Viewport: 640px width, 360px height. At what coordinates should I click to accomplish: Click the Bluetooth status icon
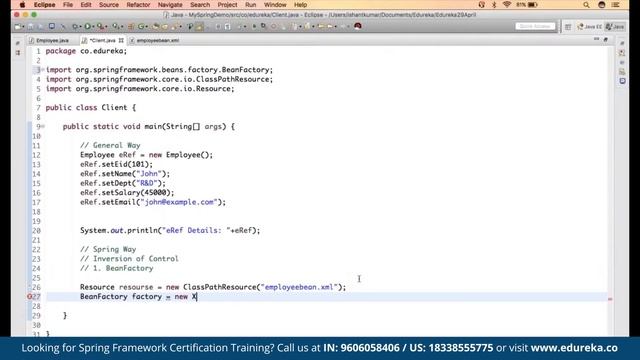click(493, 5)
